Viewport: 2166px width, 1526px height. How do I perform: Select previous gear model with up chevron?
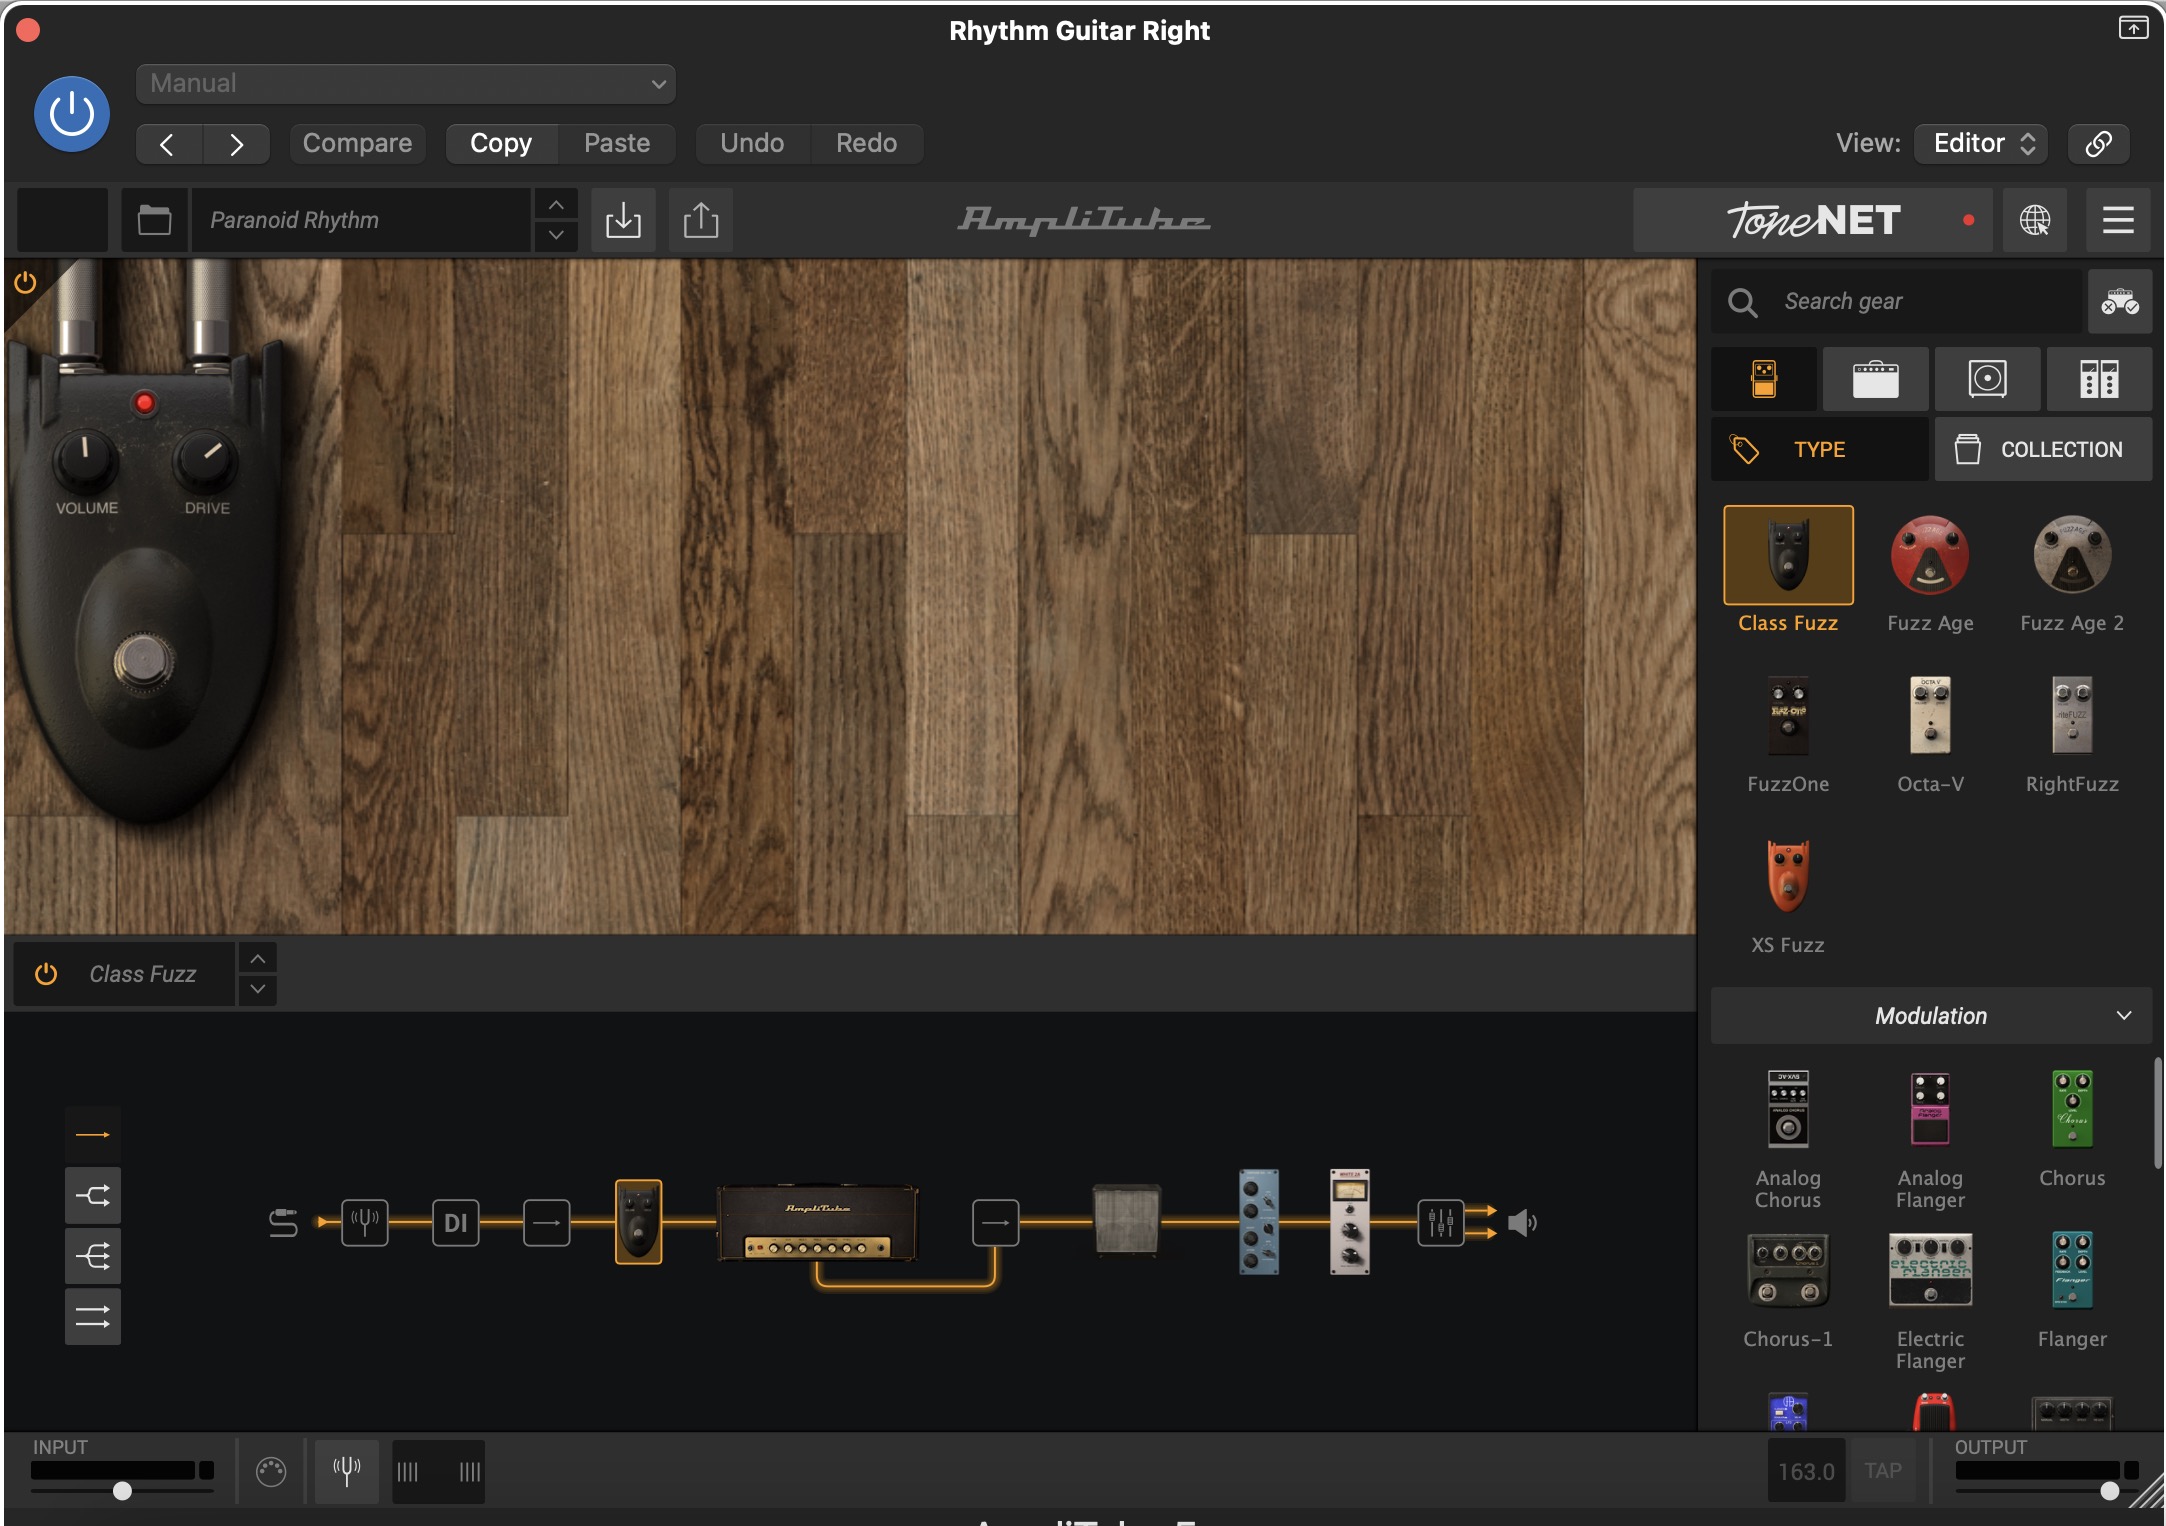[x=258, y=959]
